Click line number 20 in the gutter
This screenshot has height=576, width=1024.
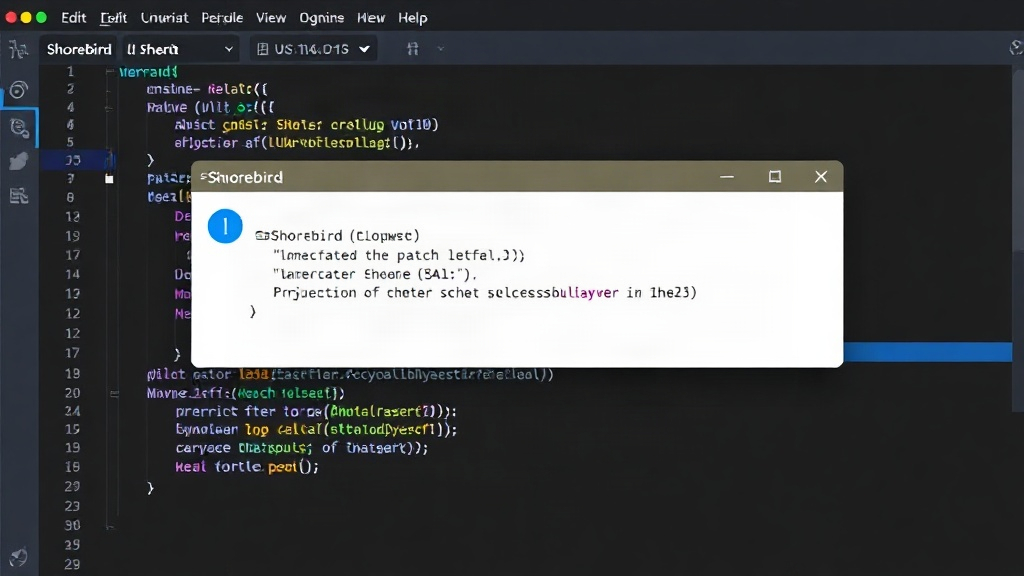click(x=72, y=393)
